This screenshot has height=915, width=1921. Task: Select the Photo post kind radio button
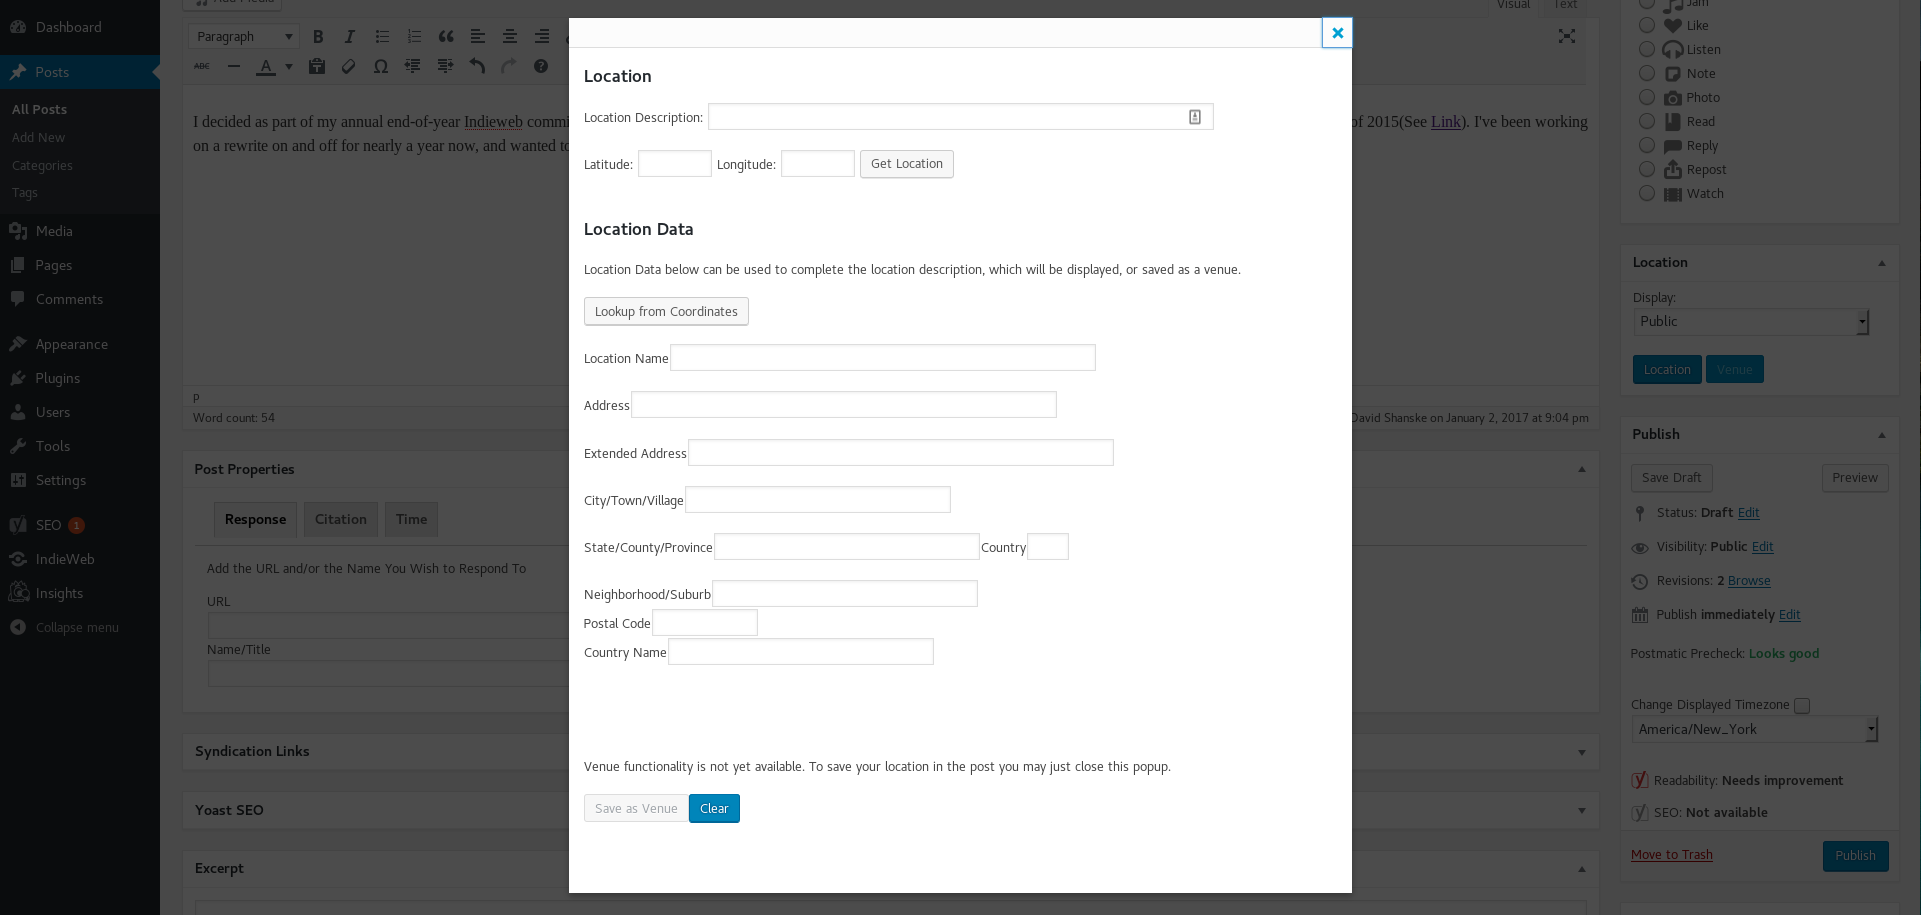coord(1647,98)
